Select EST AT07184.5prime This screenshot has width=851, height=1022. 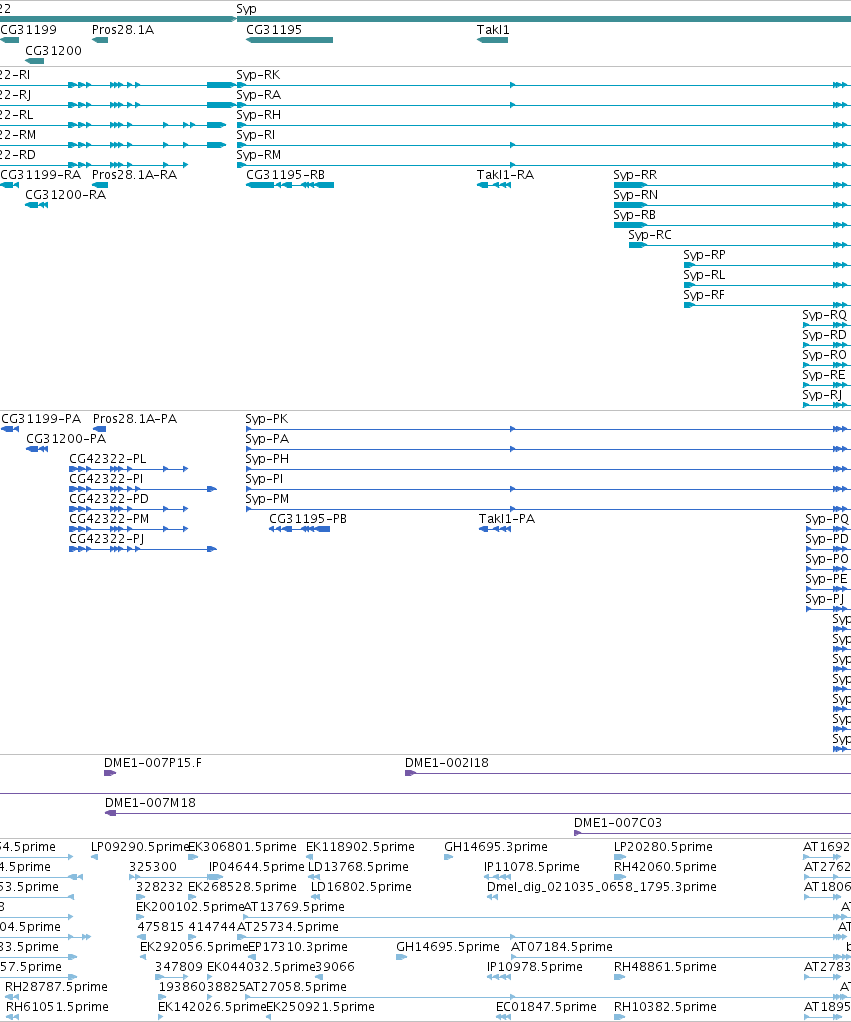(562, 947)
